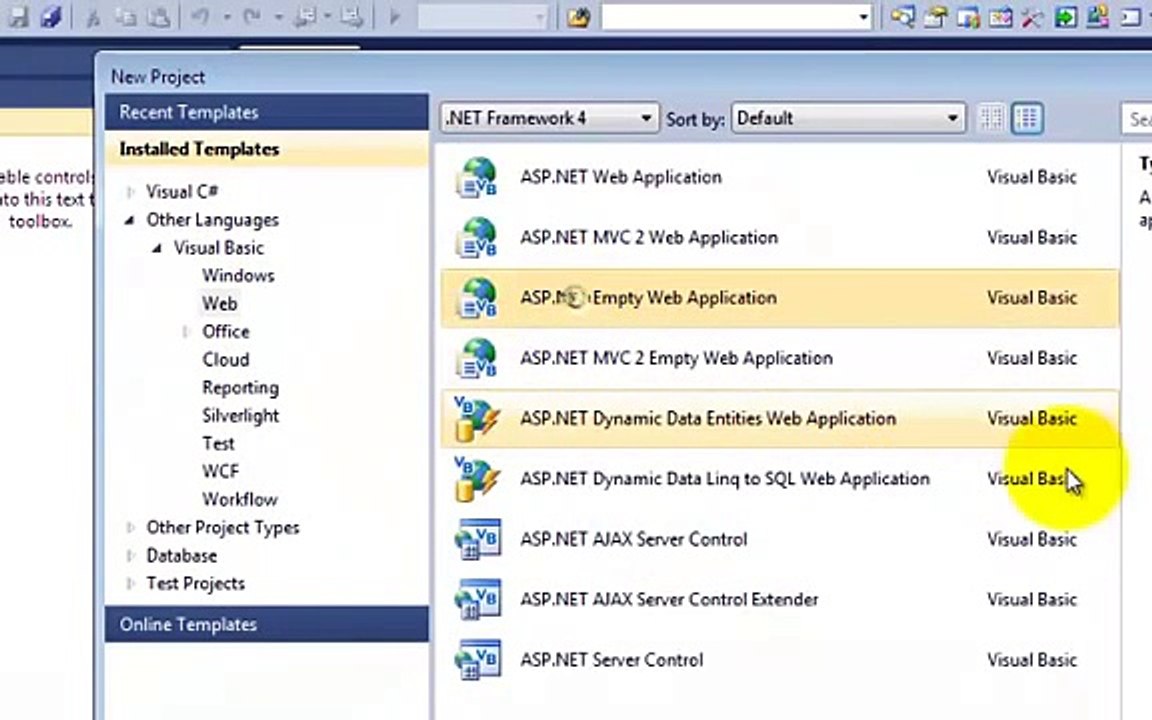Viewport: 1152px width, 720px height.
Task: Click the green arrow window icon in toolbar
Action: (x=1065, y=16)
